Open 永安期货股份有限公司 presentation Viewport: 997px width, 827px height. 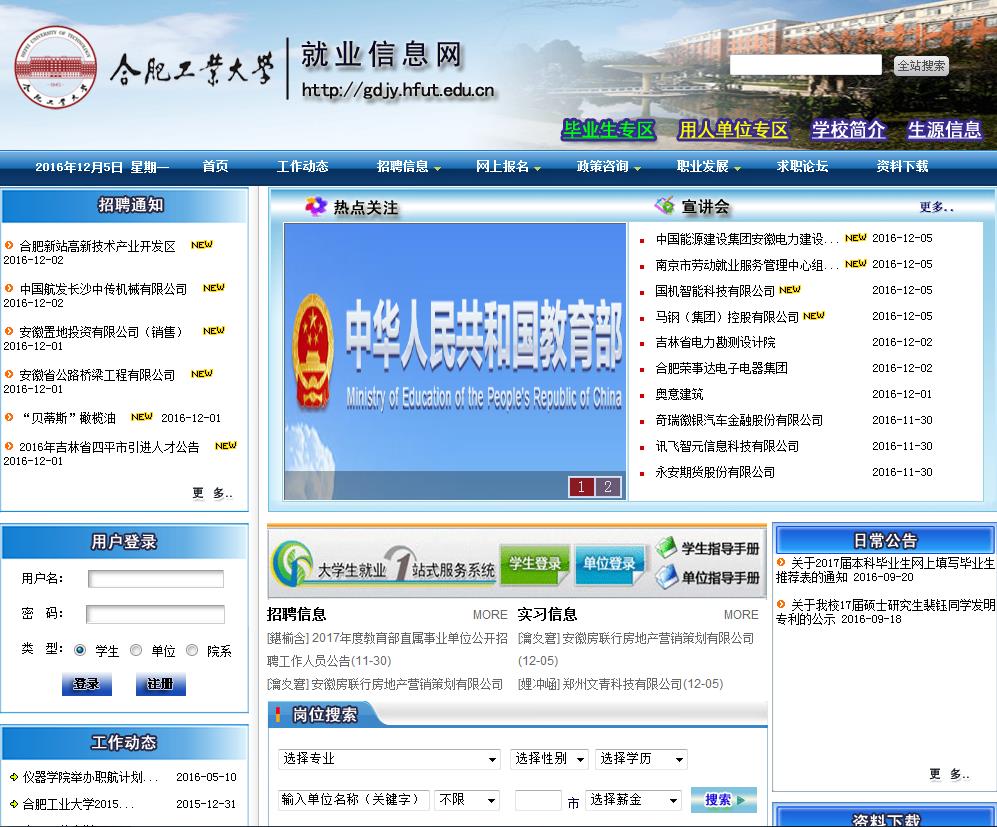(x=715, y=472)
